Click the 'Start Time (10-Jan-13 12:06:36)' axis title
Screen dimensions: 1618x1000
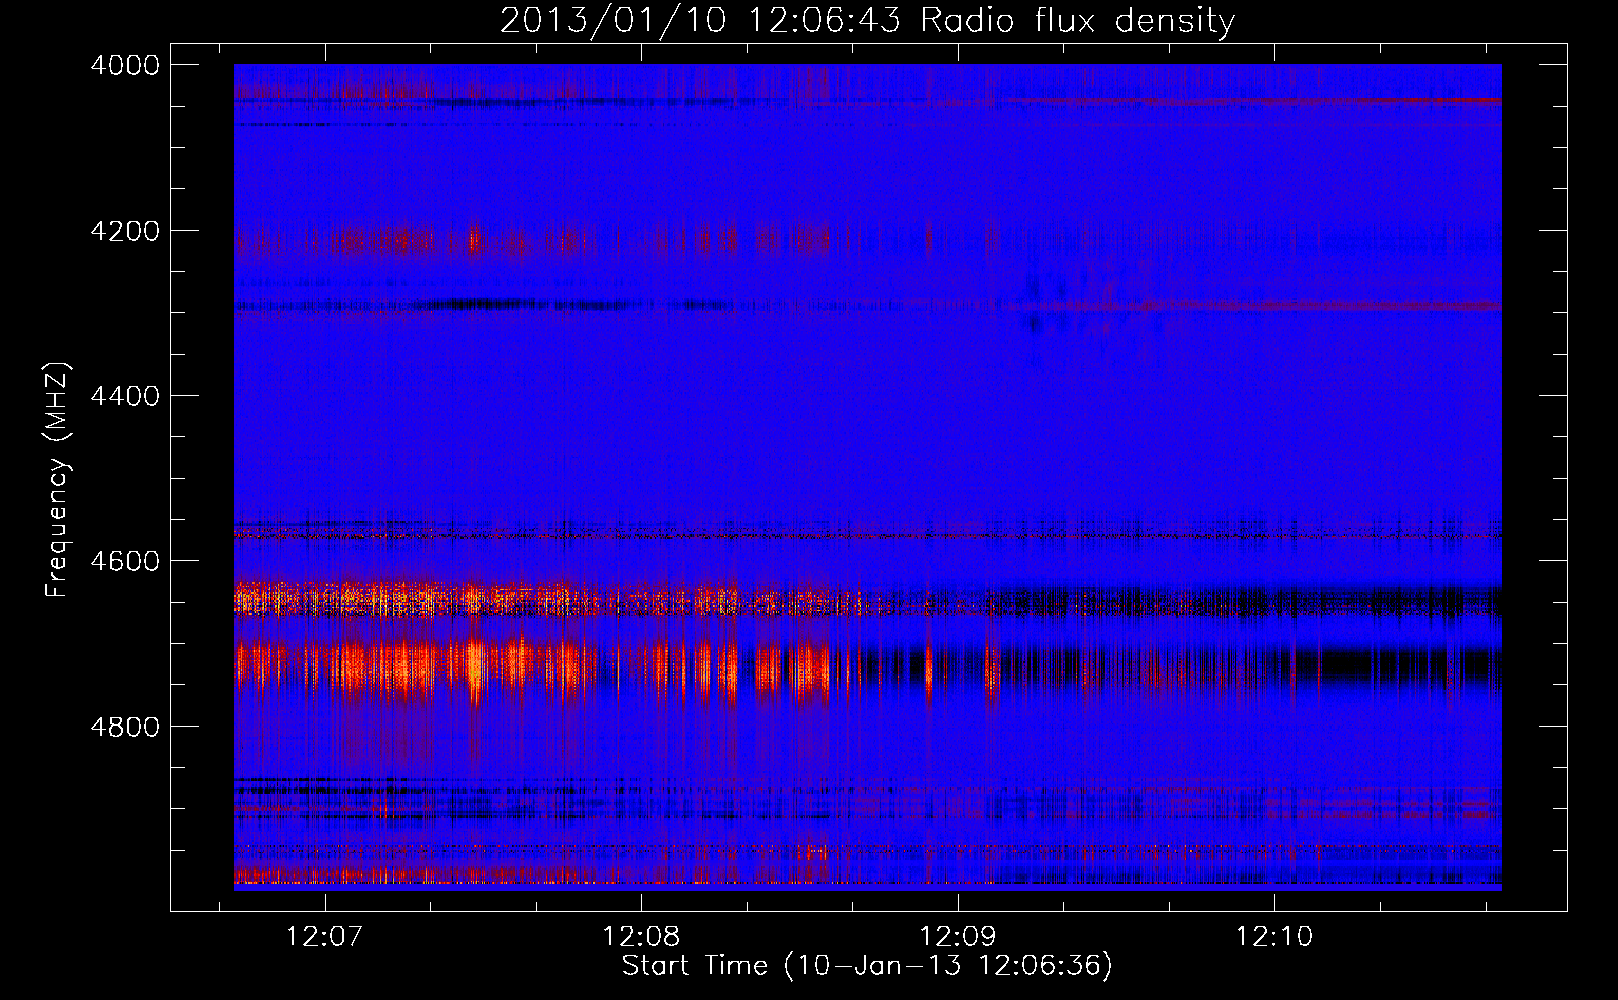click(x=867, y=966)
